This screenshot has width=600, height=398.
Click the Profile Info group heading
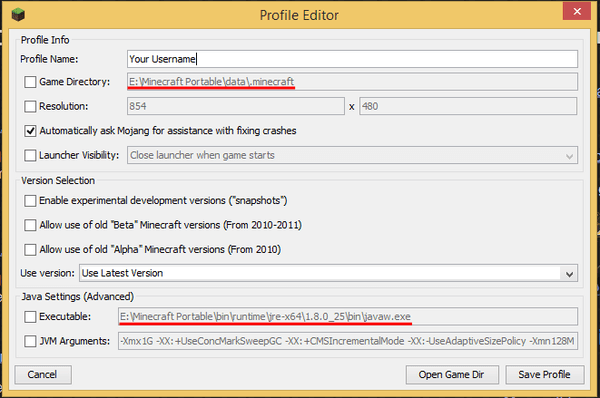(45, 40)
